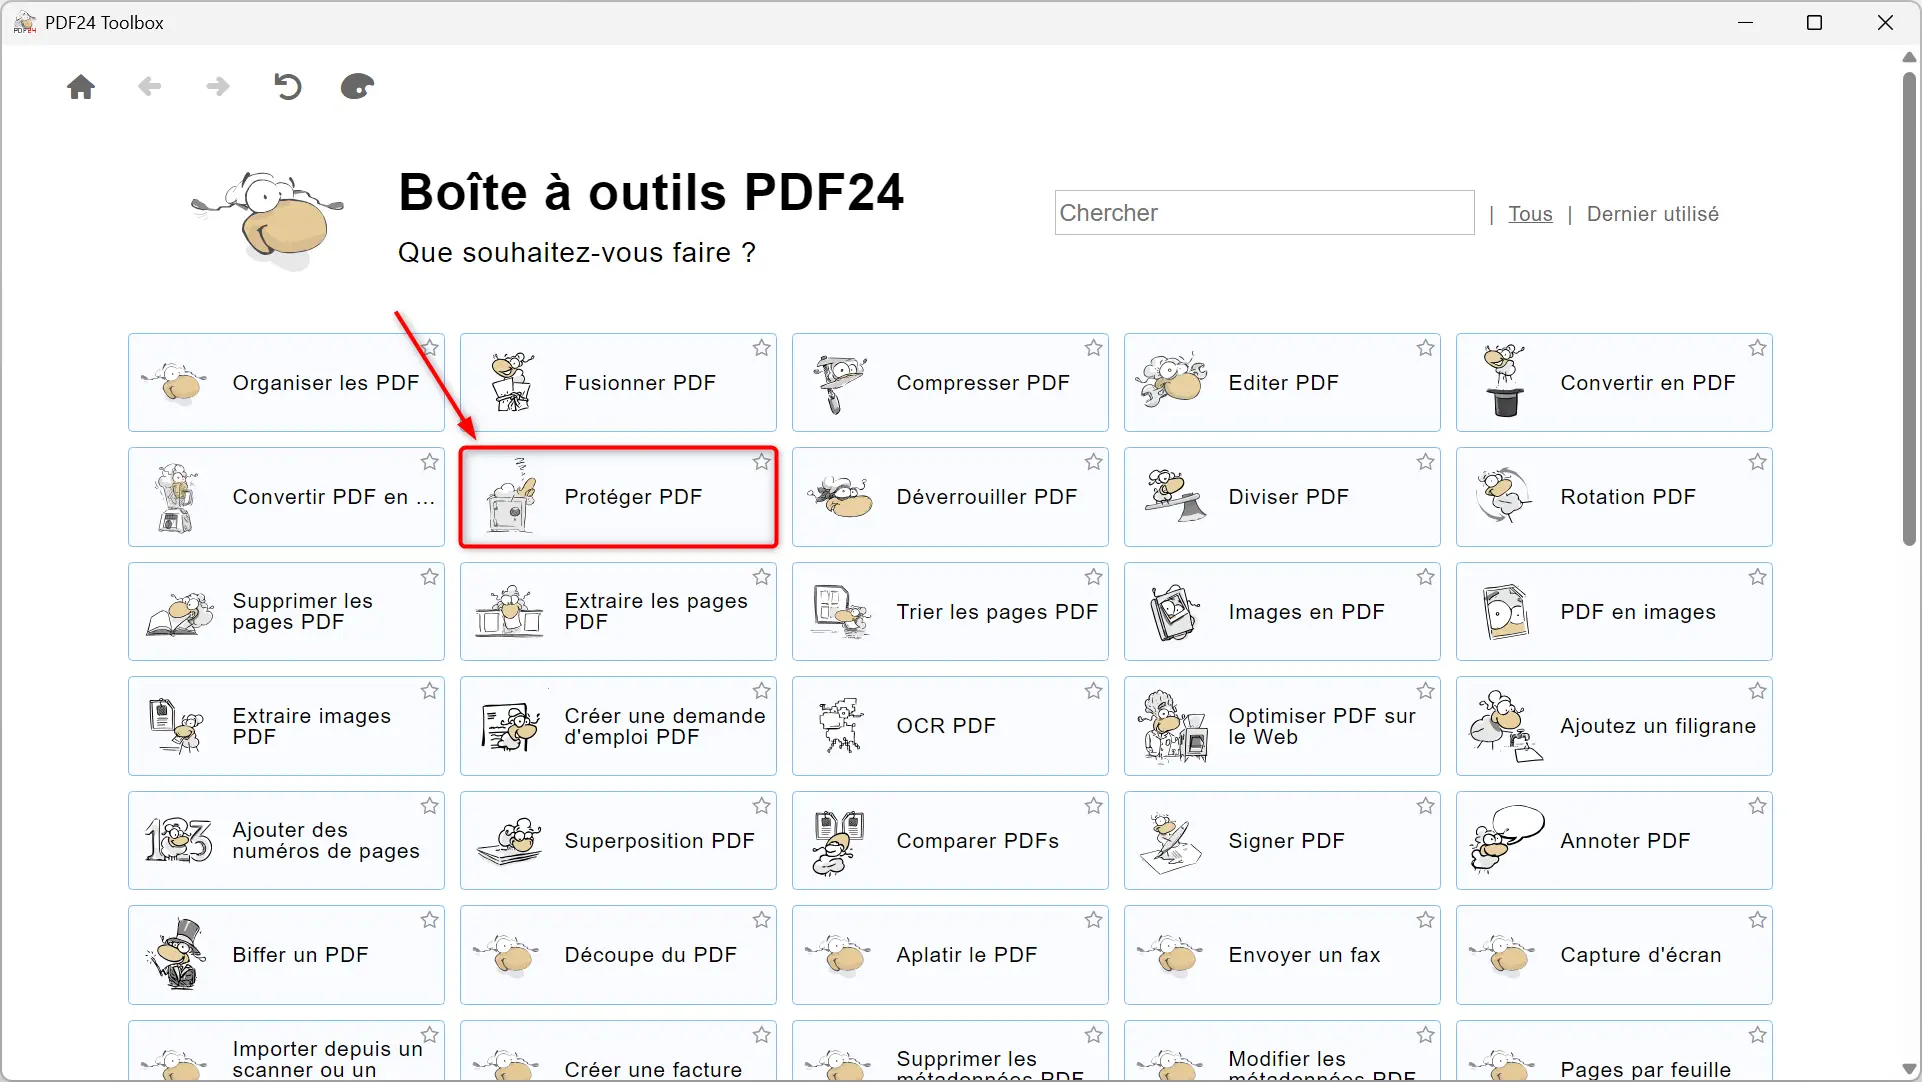Open the Découpe du PDF tool
Viewport: 1922px width, 1082px height.
click(618, 955)
